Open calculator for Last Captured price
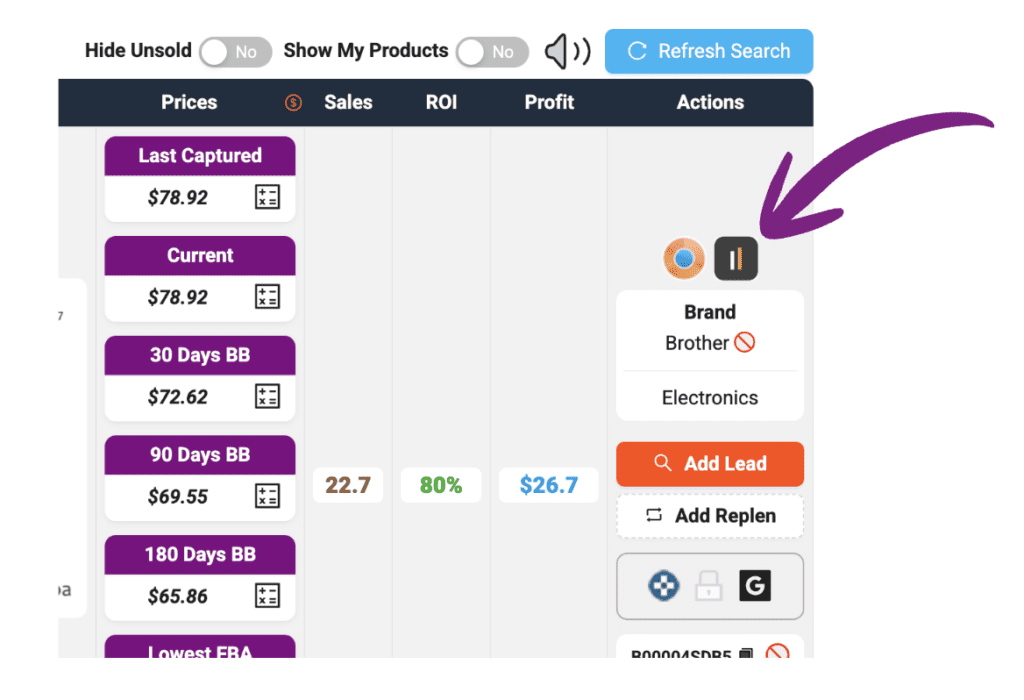This screenshot has height=700, width=1024. pos(267,197)
